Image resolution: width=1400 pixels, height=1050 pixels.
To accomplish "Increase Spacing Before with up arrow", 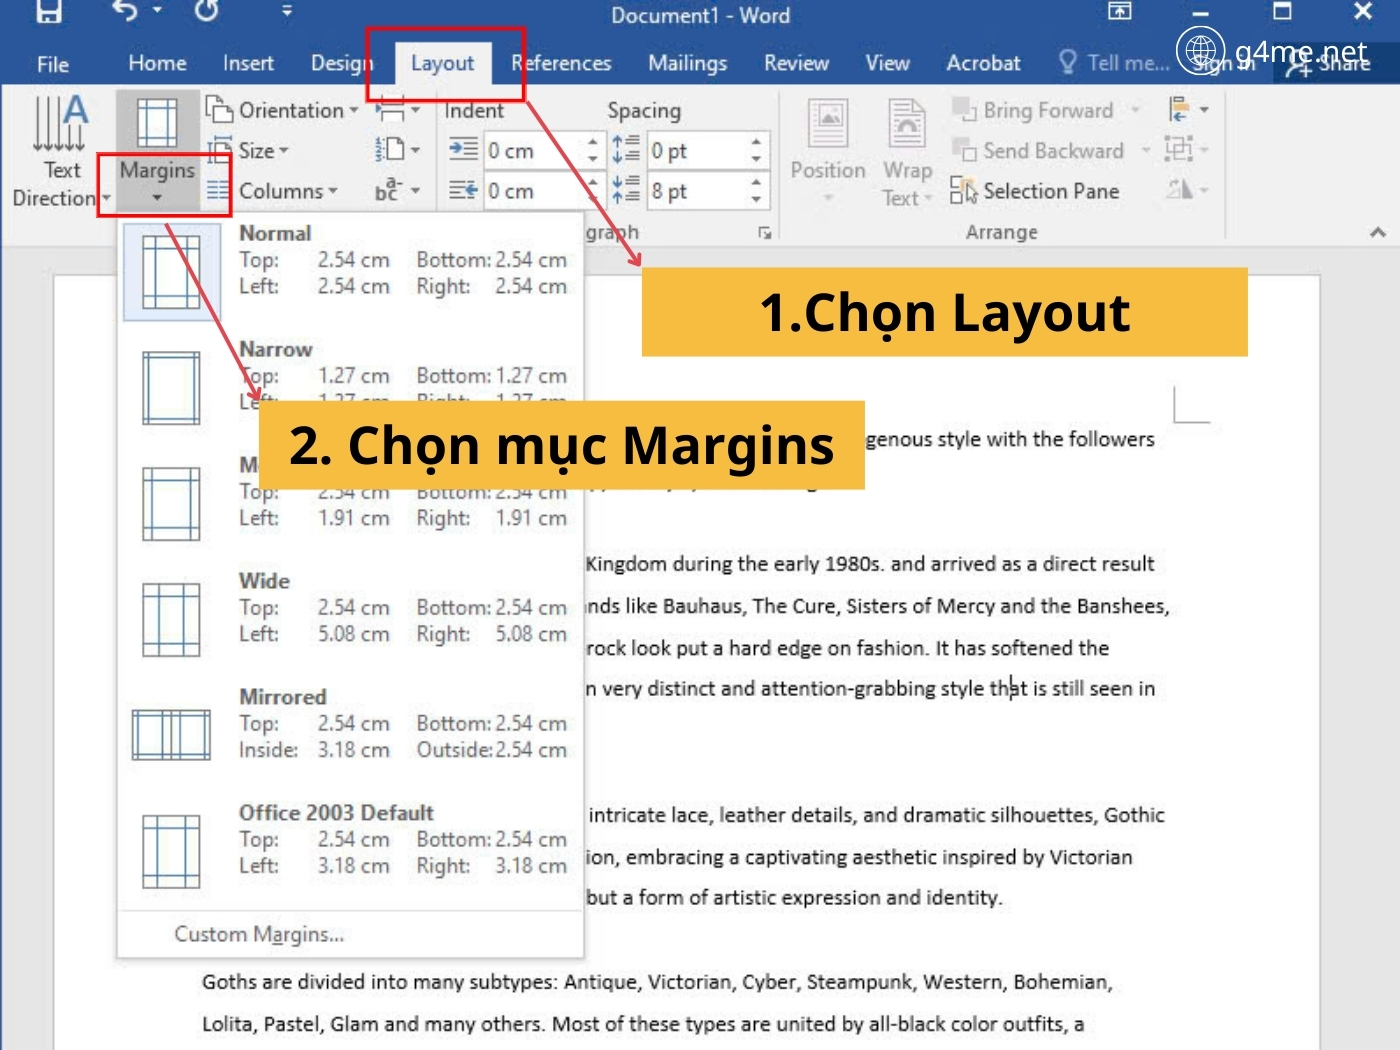I will [x=756, y=143].
